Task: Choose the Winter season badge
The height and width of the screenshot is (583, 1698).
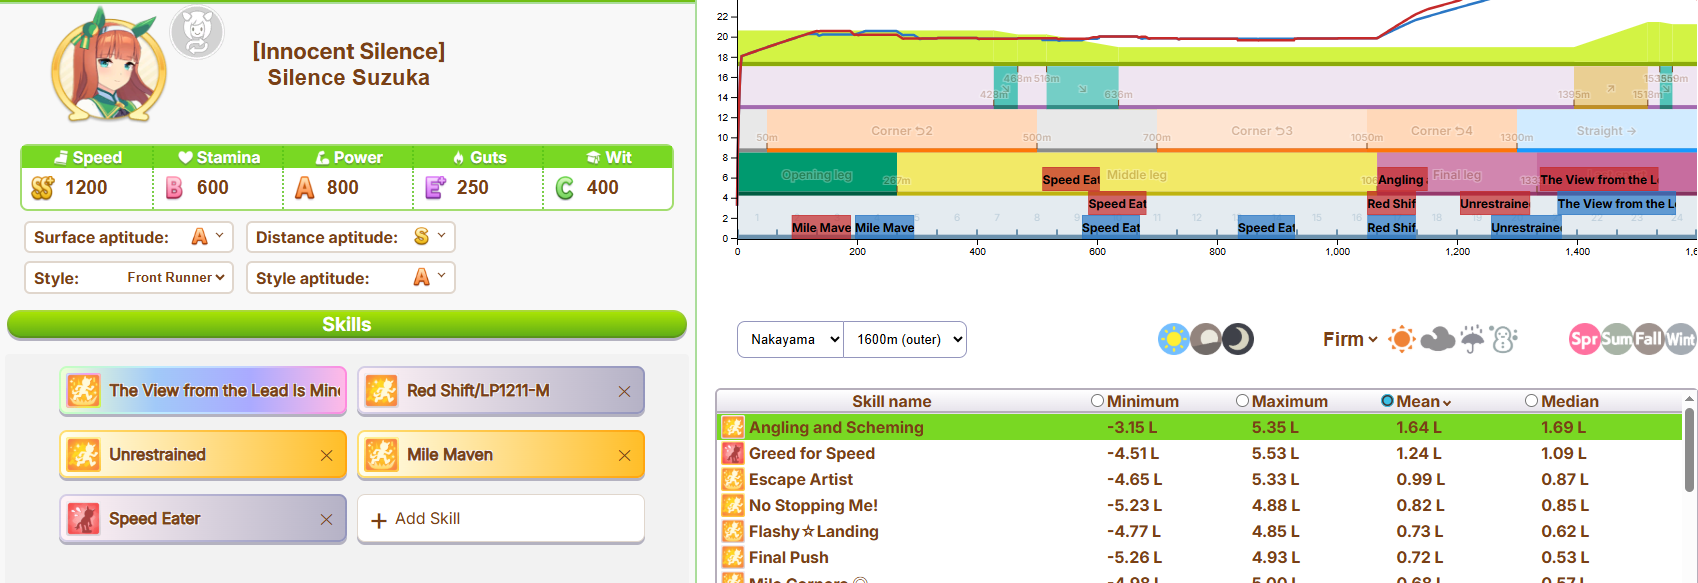Action: coord(1681,339)
